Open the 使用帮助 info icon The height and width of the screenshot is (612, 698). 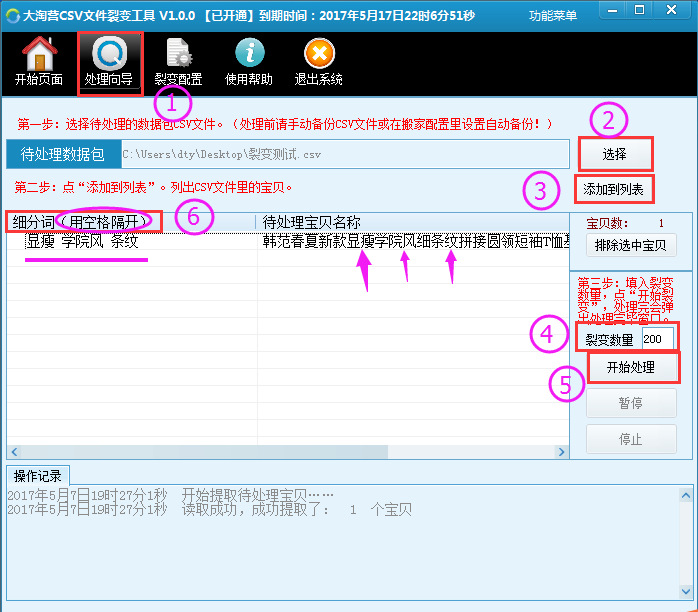point(249,61)
